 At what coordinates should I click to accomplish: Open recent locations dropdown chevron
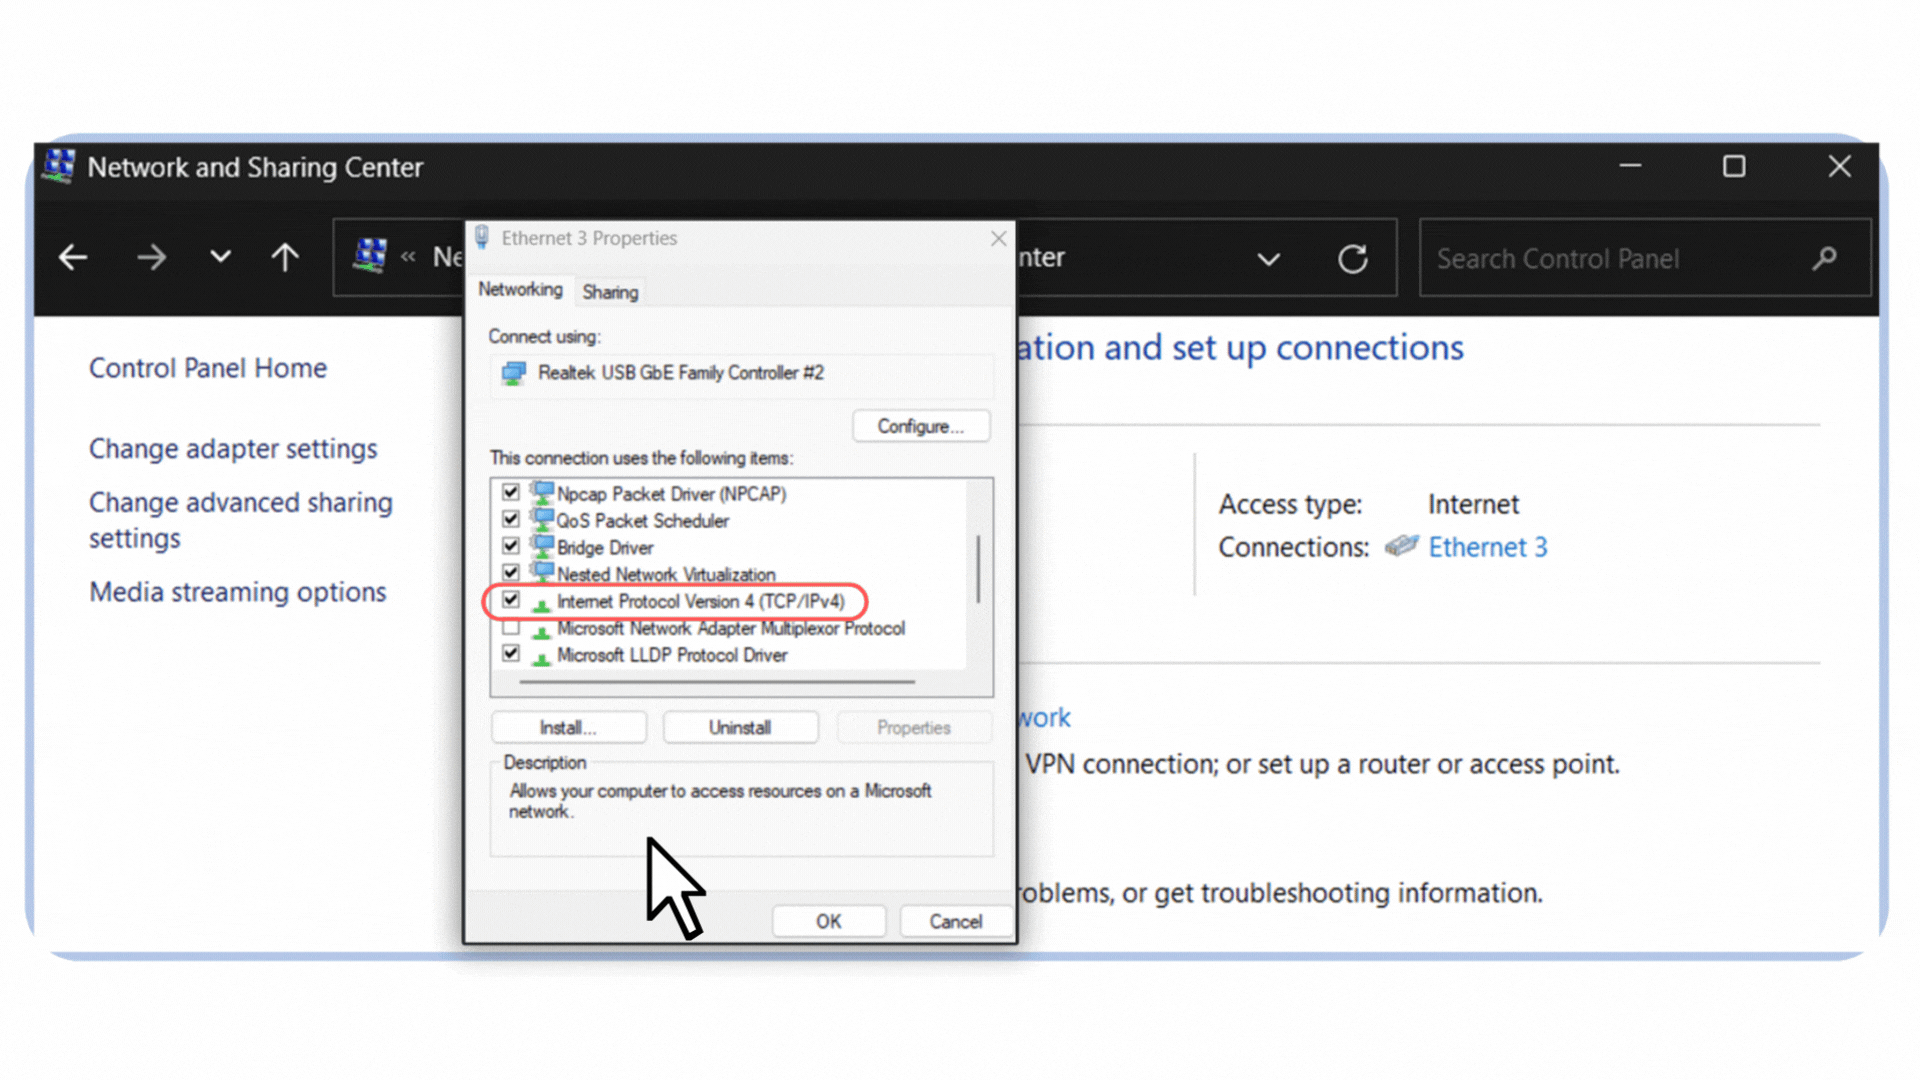click(220, 257)
